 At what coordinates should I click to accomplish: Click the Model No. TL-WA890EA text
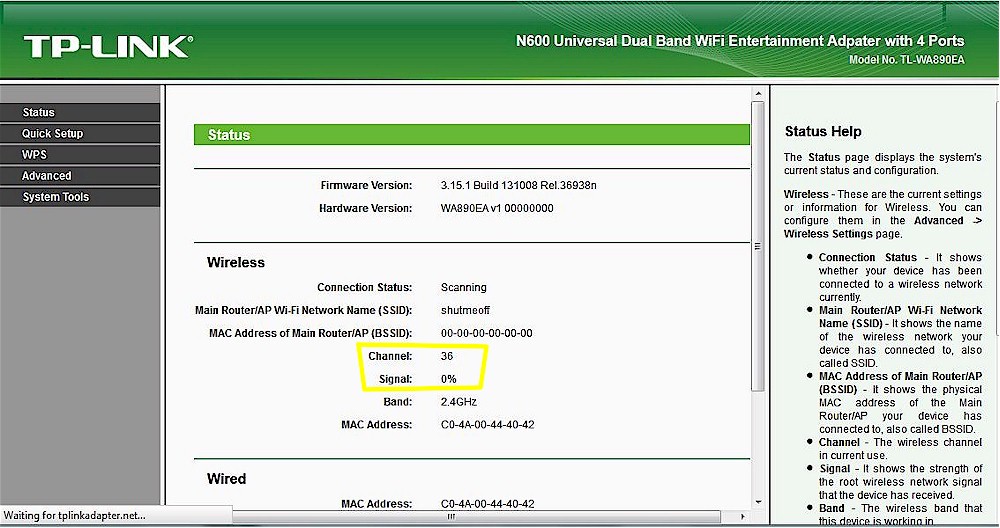907,60
